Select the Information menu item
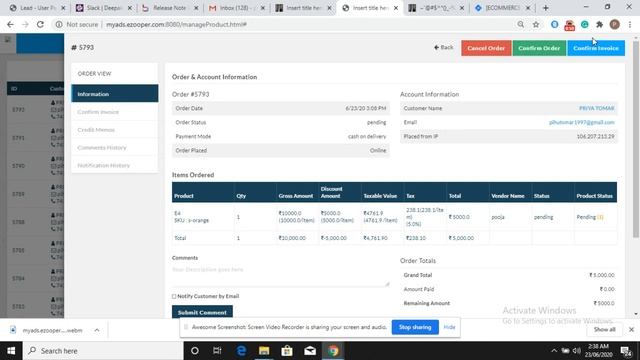 coord(115,94)
